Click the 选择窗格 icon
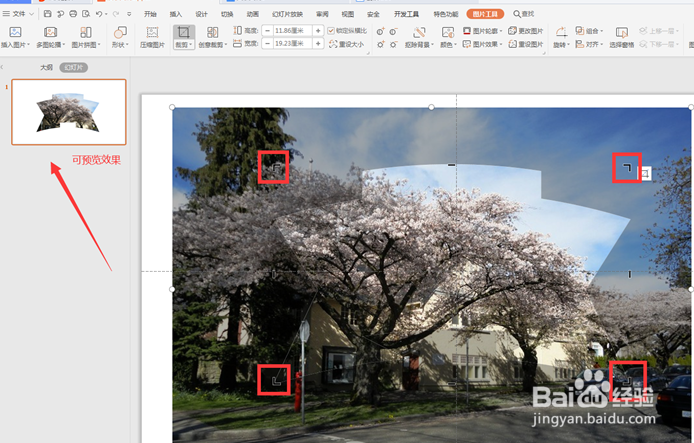The image size is (694, 443). click(621, 32)
